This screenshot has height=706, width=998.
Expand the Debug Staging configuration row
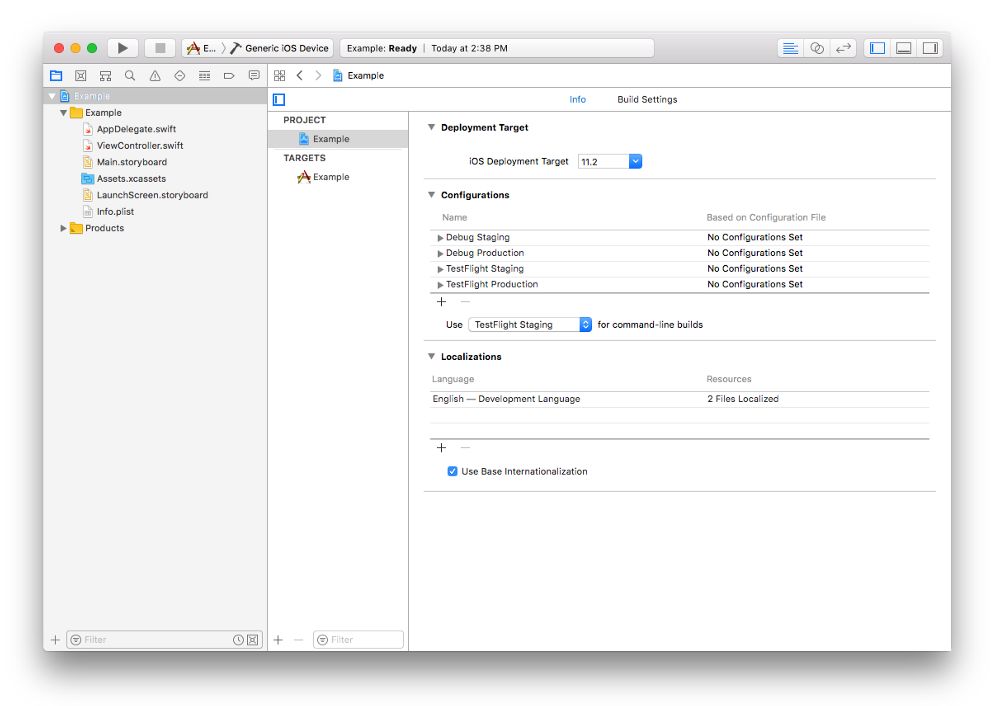point(440,238)
